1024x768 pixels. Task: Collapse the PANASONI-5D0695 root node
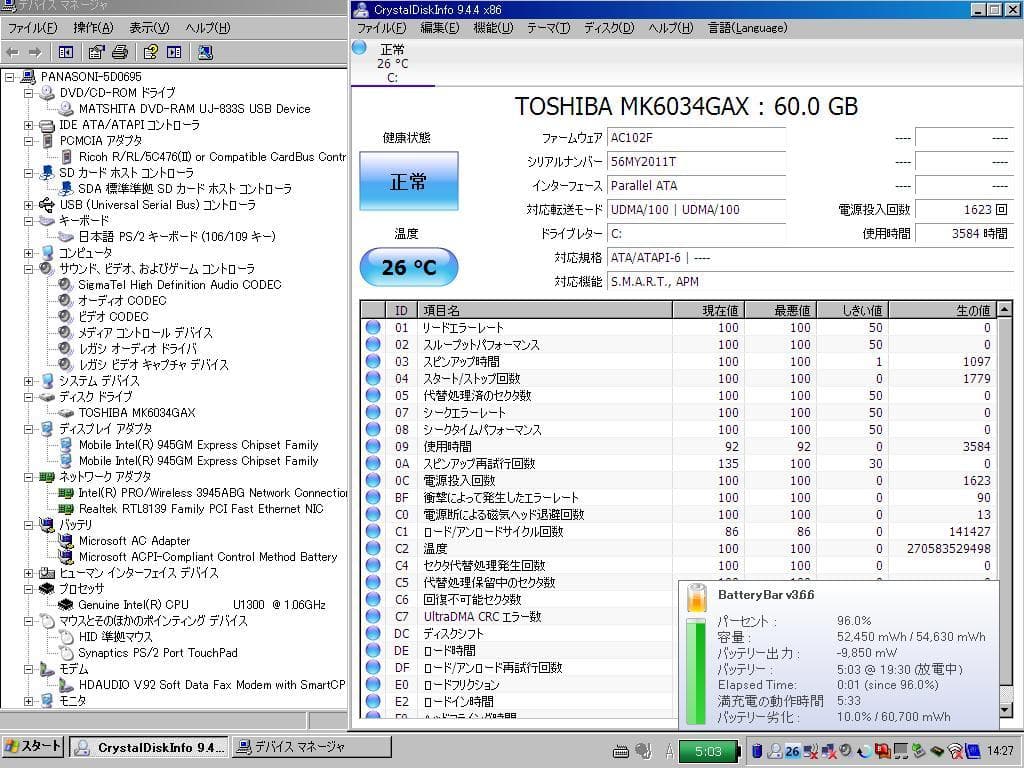(x=10, y=77)
